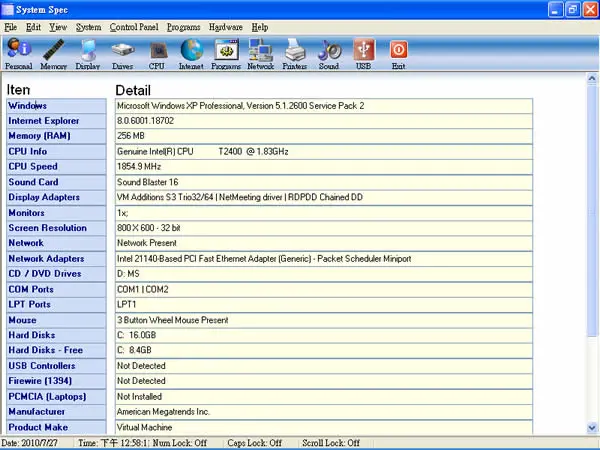Click the Internet Explorer item button
Screen dimensions: 600x450
[x=57, y=121]
